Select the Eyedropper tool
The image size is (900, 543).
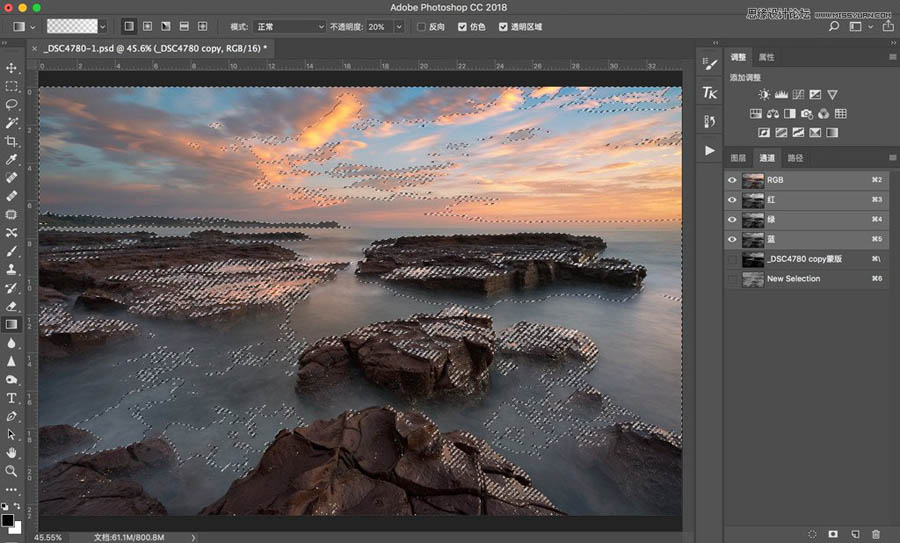click(11, 160)
